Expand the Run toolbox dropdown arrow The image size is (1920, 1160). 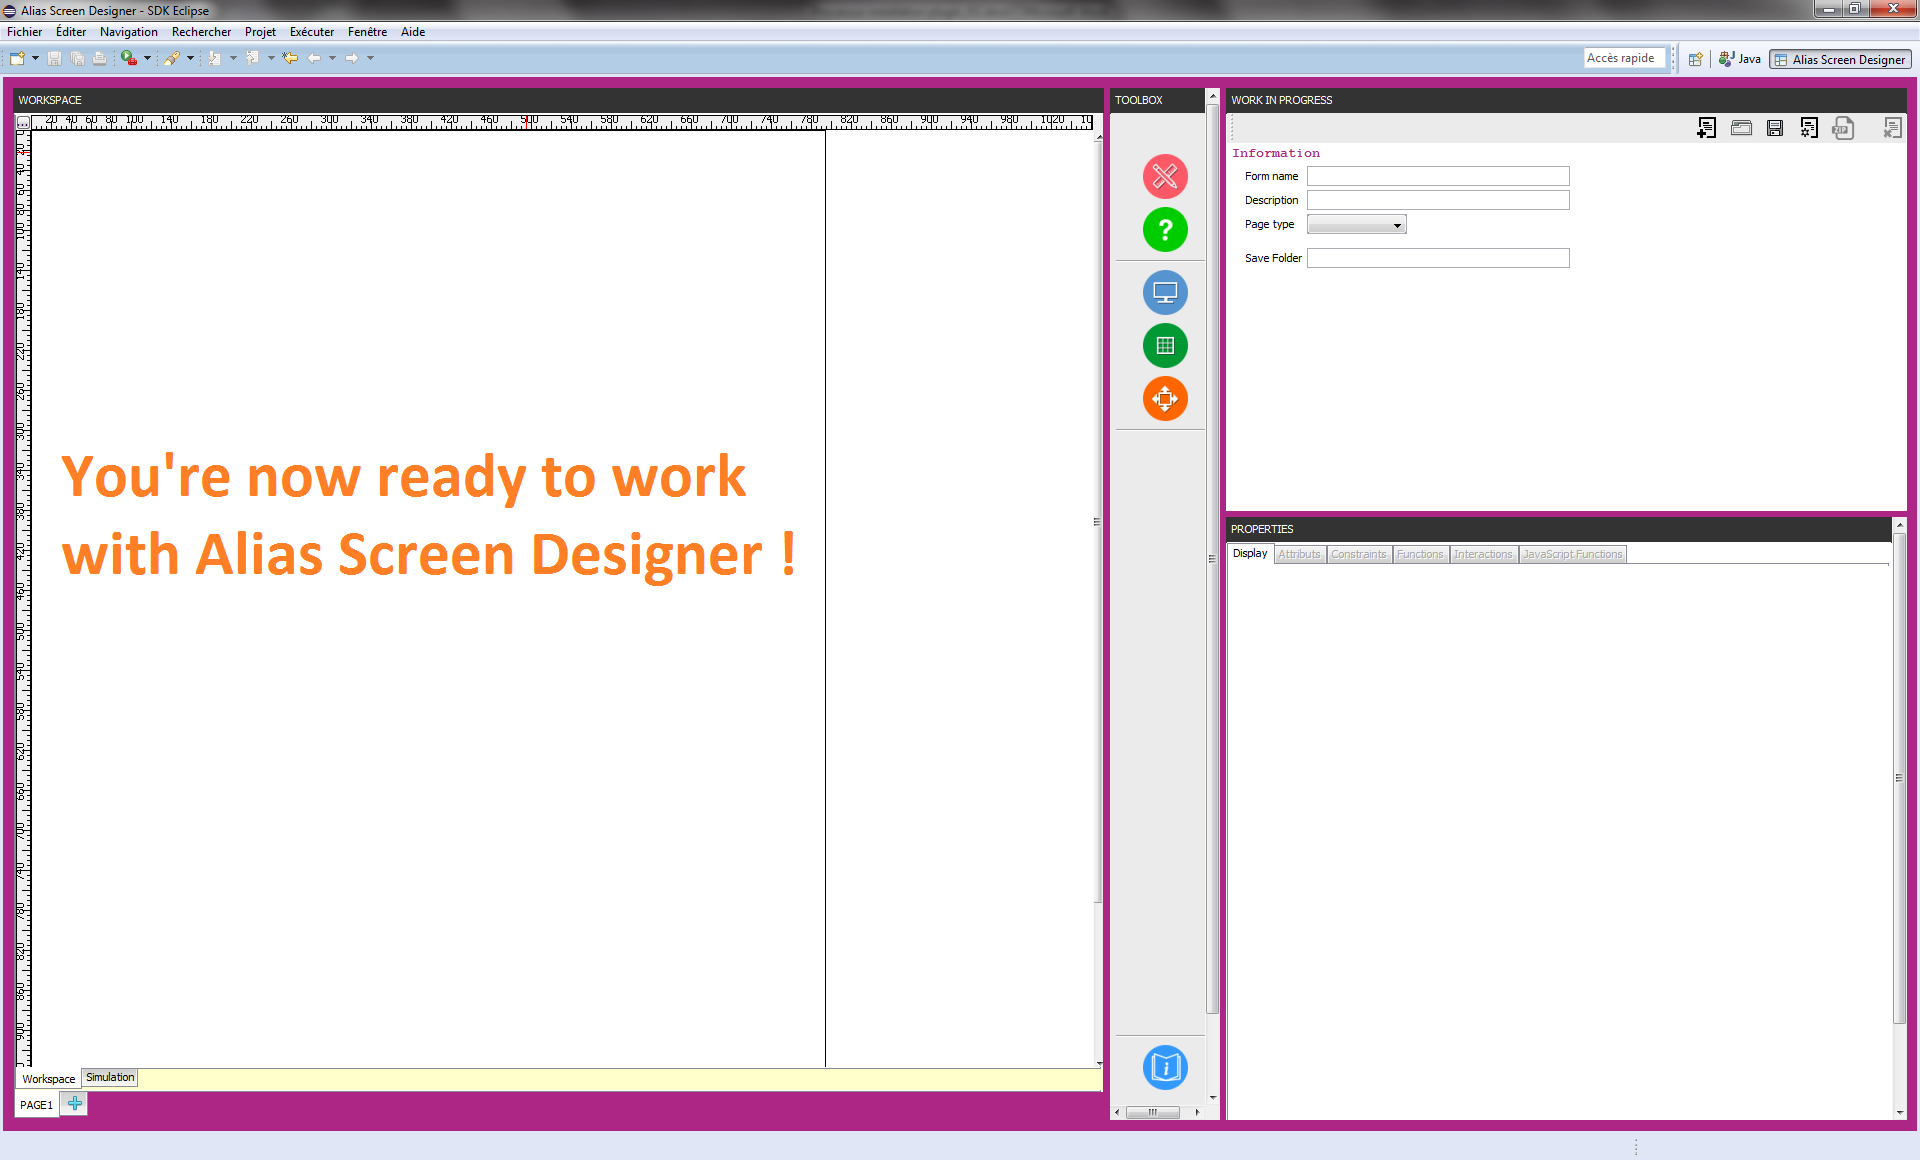147,58
